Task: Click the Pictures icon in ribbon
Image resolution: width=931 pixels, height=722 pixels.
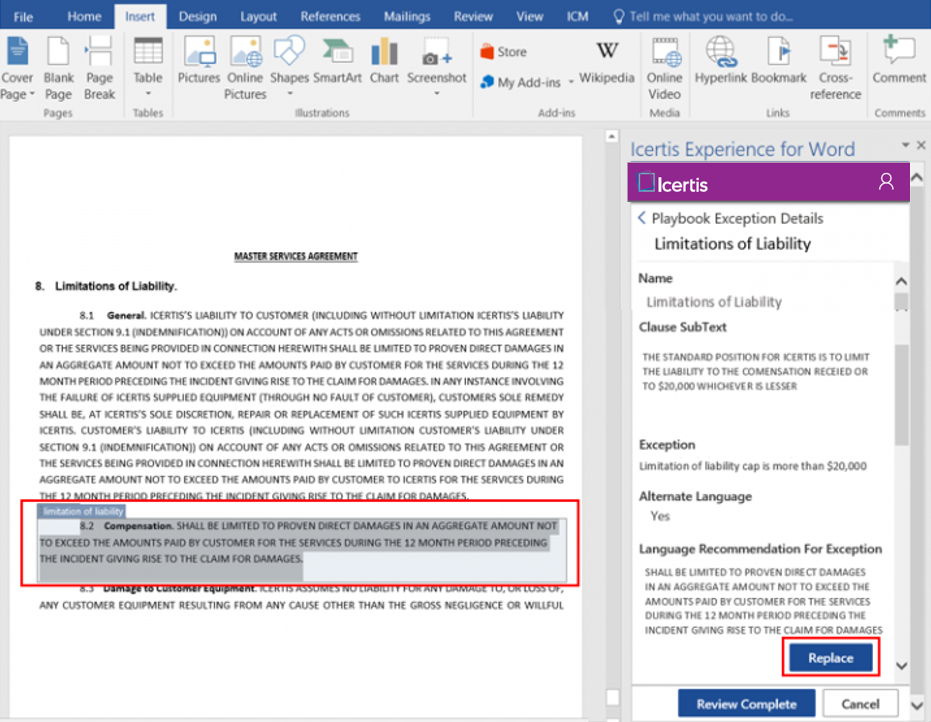Action: click(x=199, y=60)
